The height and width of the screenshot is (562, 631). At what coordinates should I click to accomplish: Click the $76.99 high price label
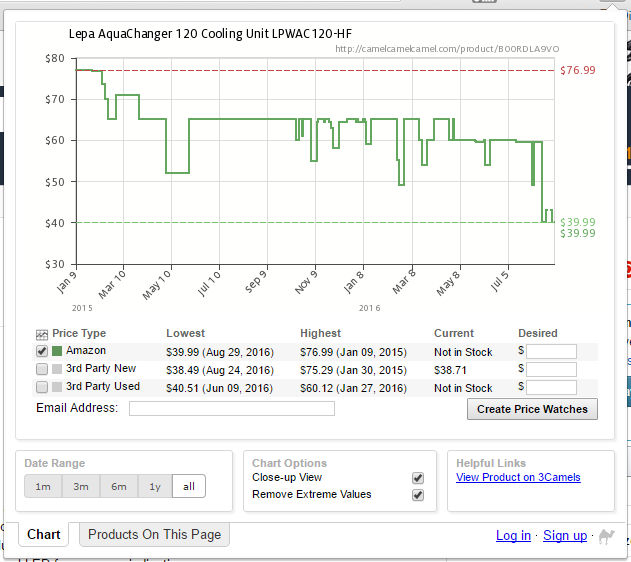pos(577,70)
